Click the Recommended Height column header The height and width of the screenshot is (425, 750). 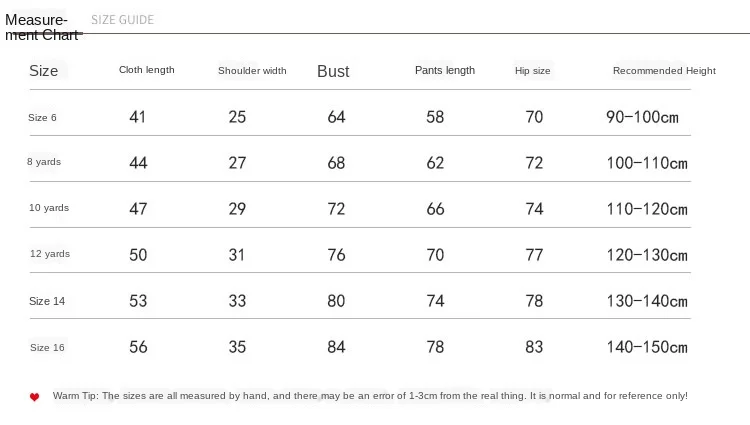(664, 71)
